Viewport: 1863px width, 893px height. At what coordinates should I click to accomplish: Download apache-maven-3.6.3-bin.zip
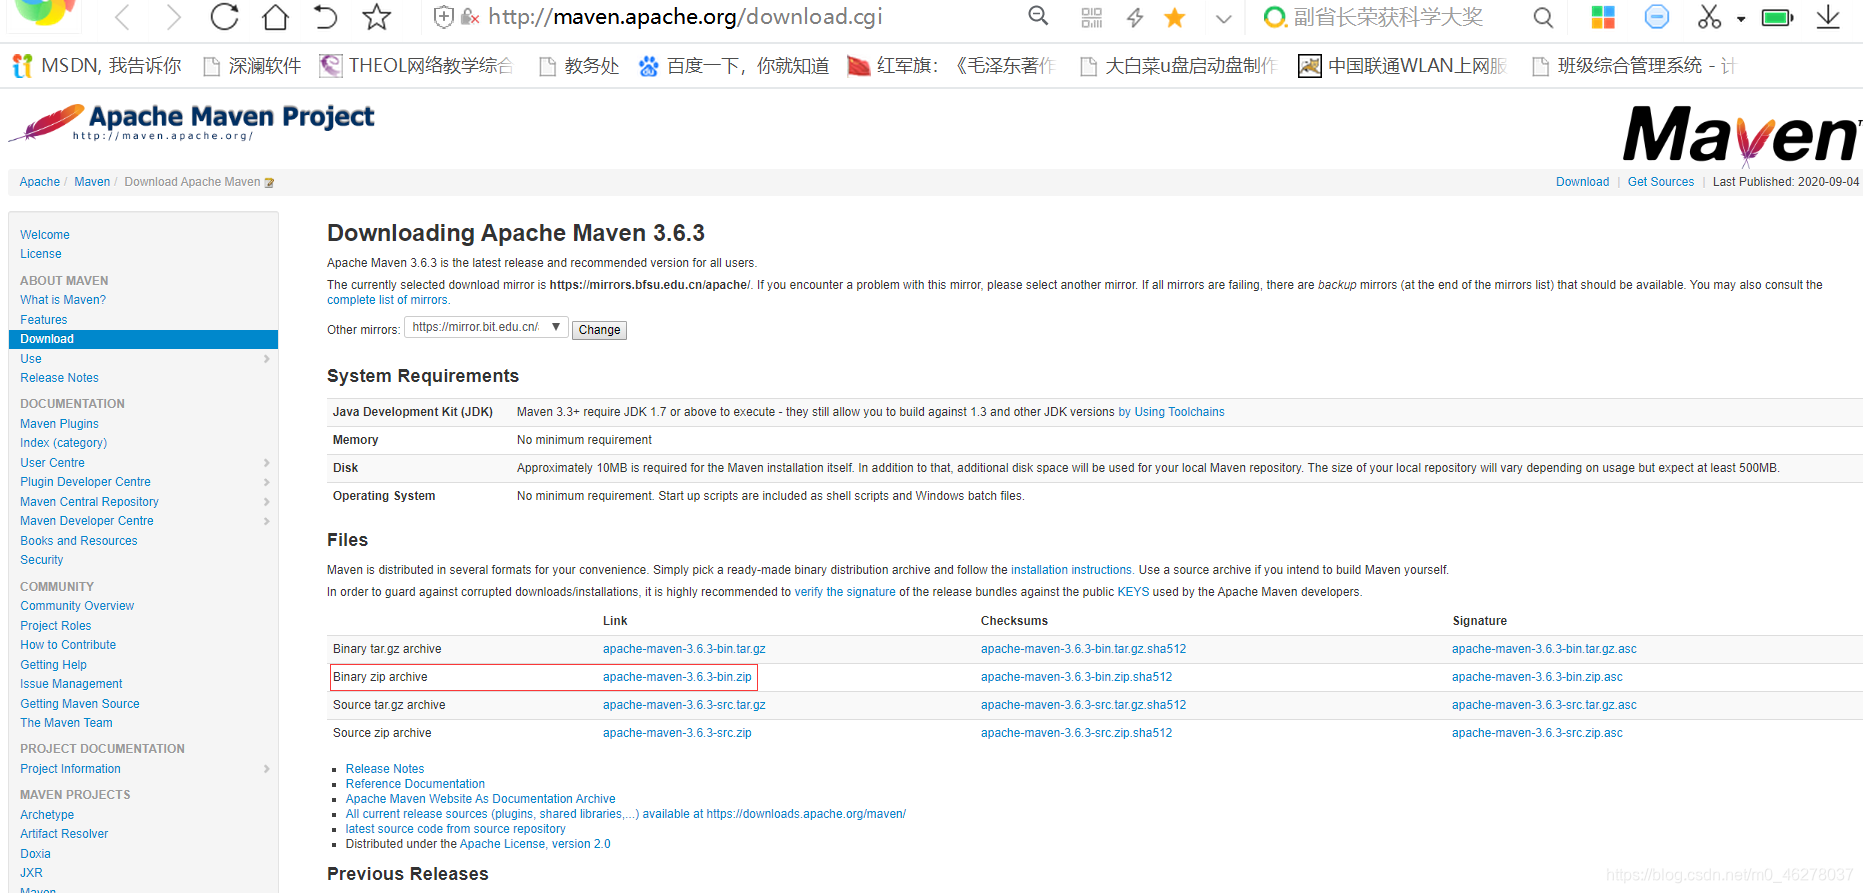point(677,677)
